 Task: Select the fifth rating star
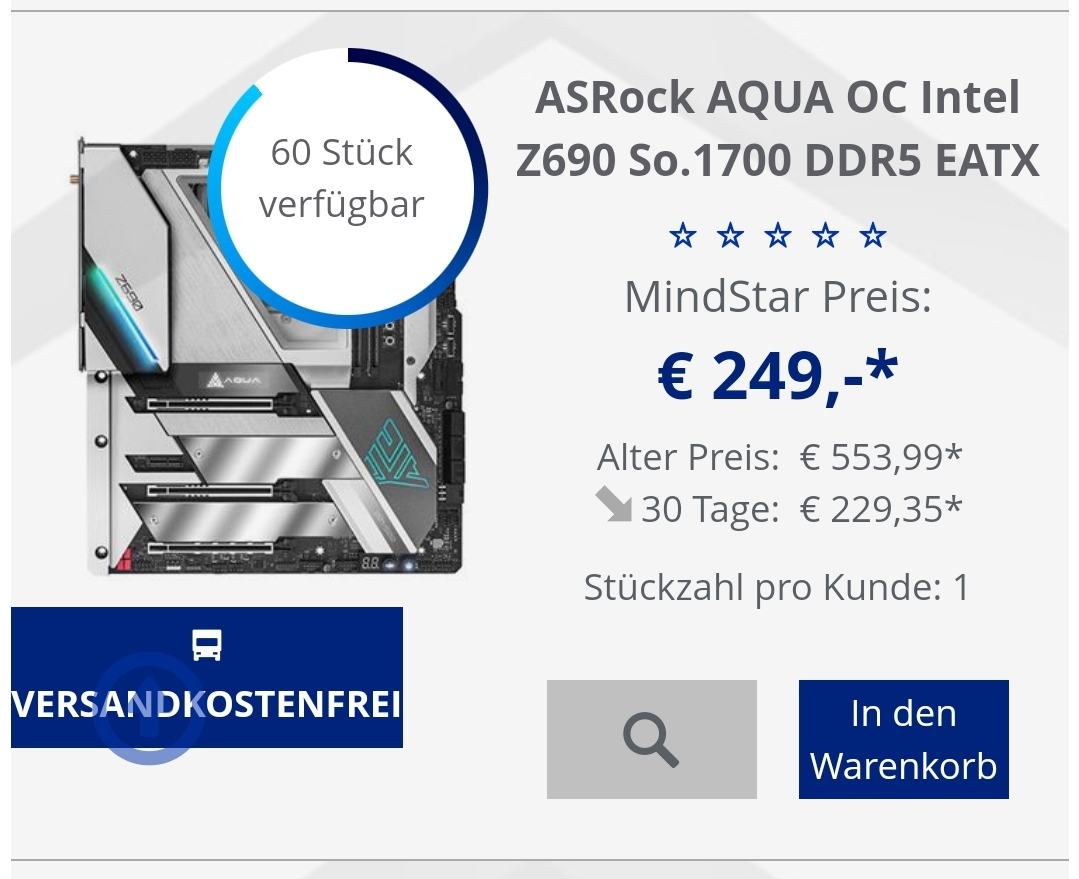(873, 236)
